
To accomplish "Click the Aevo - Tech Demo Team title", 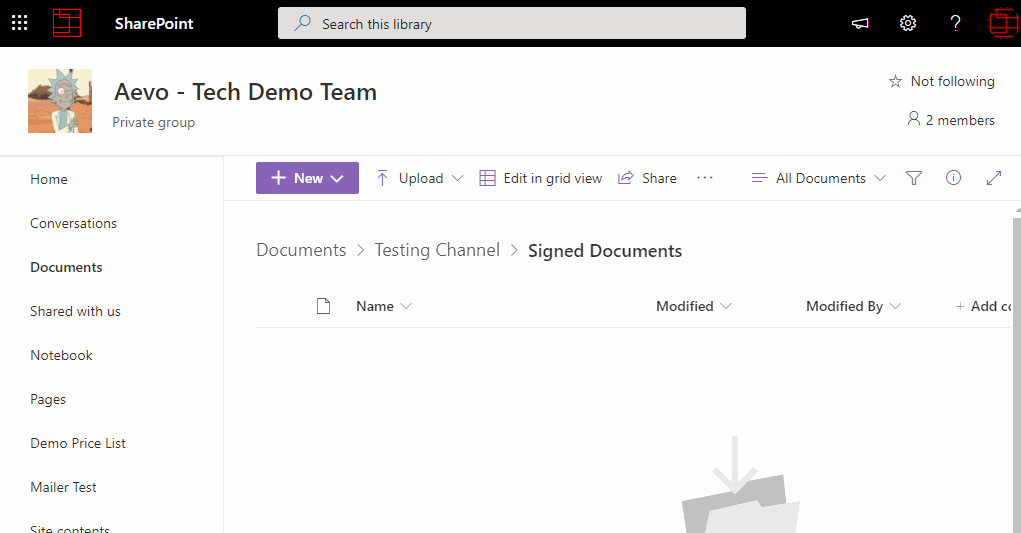I will (x=245, y=92).
